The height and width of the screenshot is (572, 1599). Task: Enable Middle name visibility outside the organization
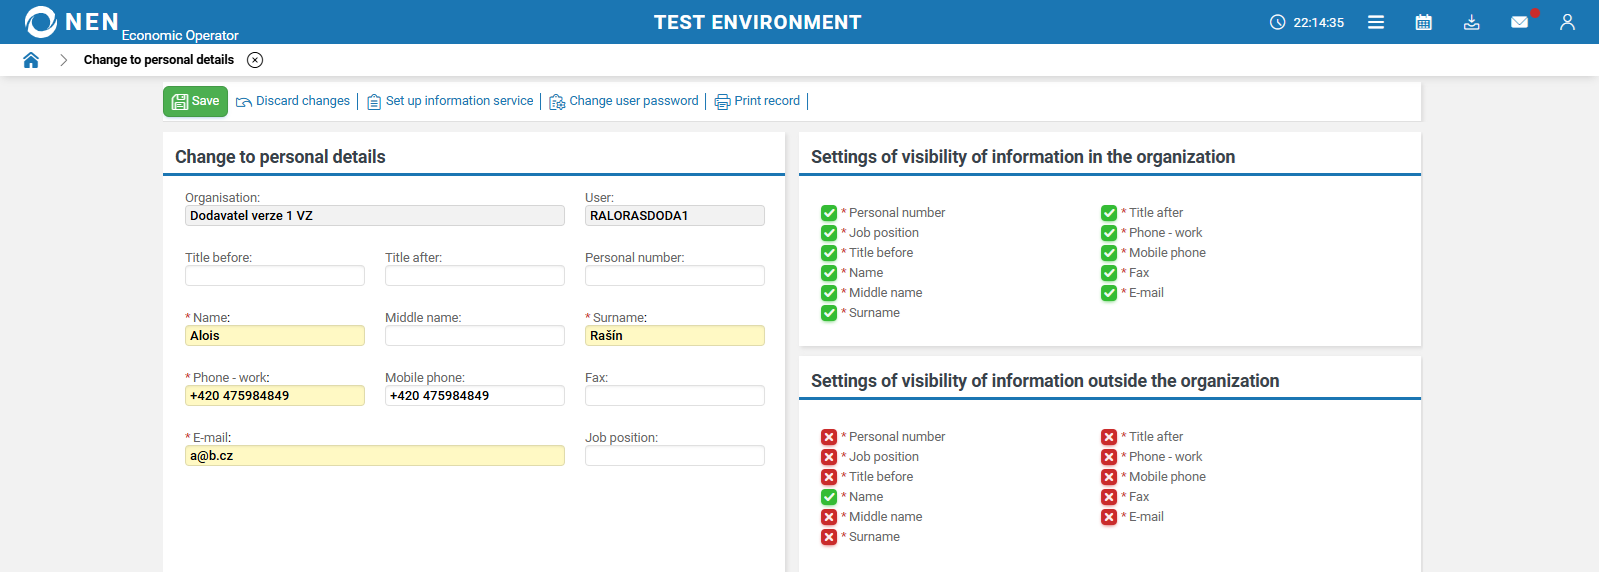(829, 517)
